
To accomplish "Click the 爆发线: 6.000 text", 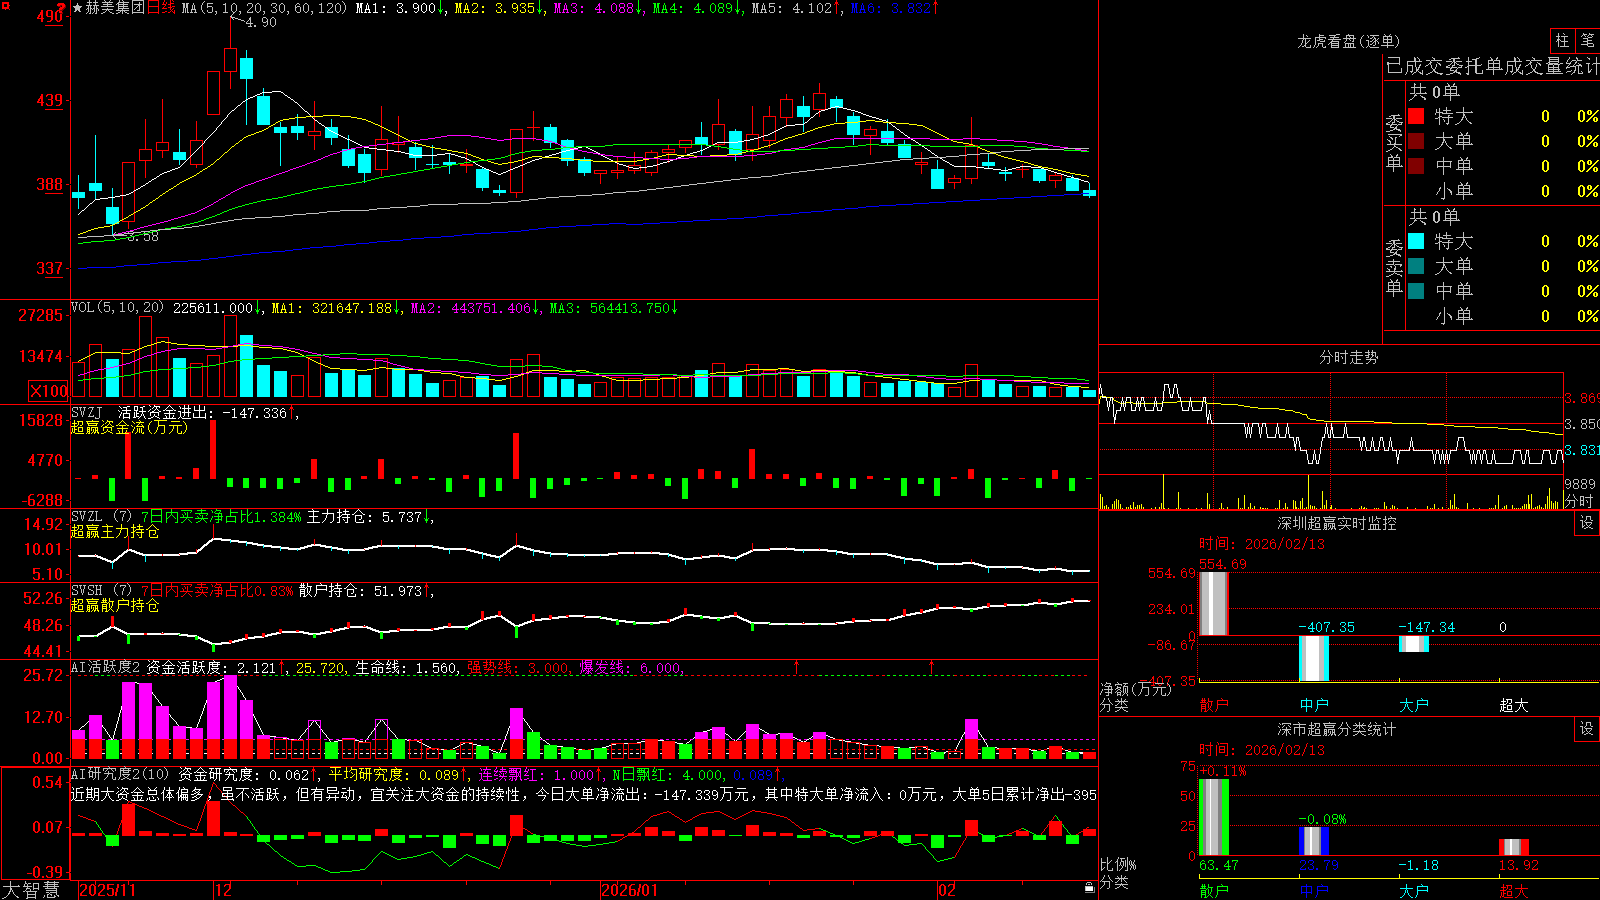I will (631, 668).
